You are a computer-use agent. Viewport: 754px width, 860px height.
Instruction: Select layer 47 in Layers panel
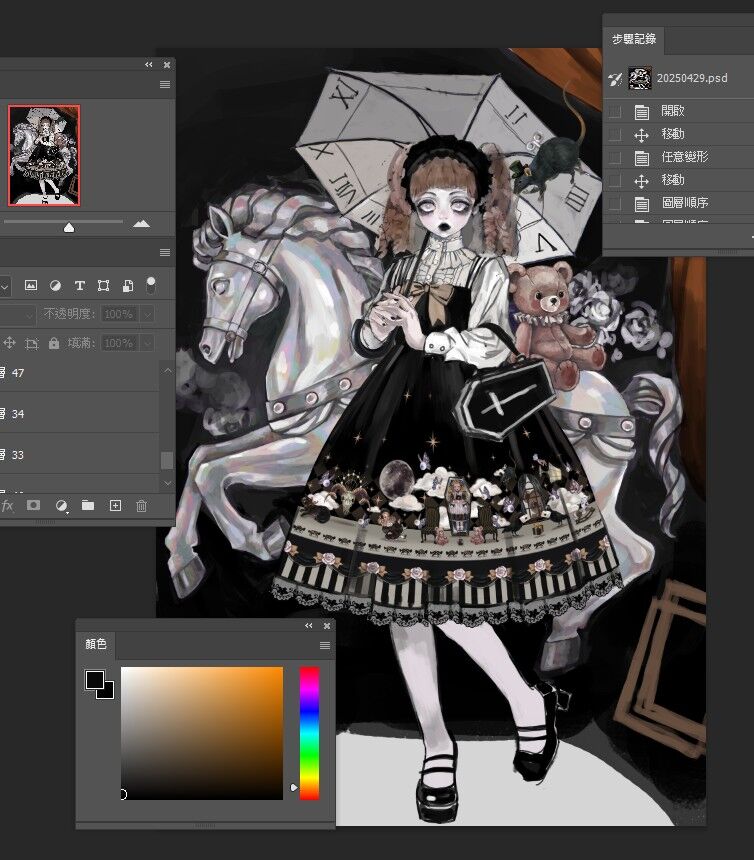[x=80, y=373]
